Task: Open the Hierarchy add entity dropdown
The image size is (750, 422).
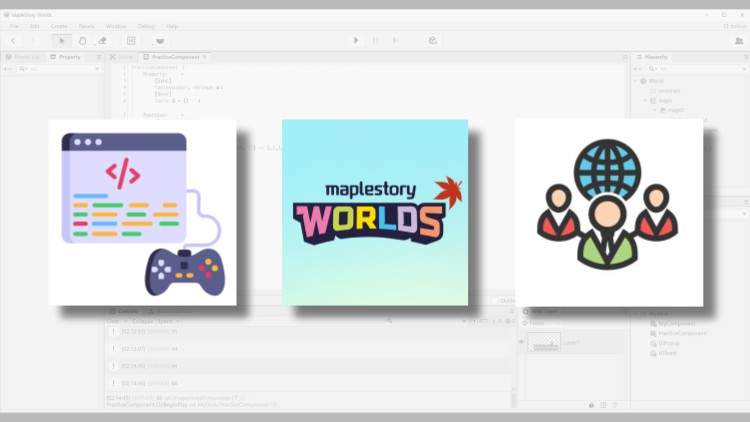Action: 638,69
